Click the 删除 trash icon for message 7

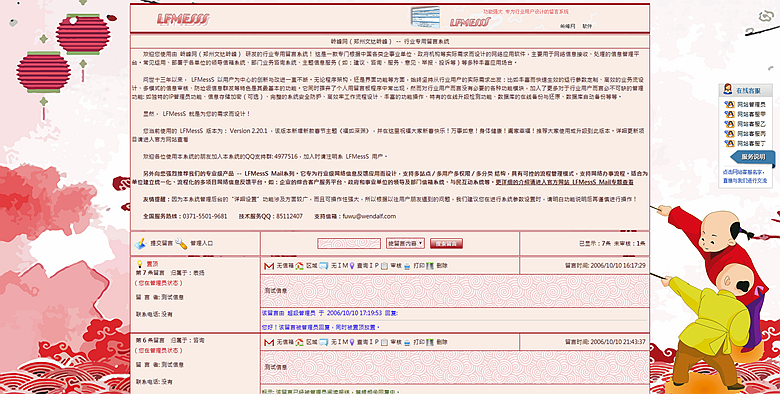point(430,266)
